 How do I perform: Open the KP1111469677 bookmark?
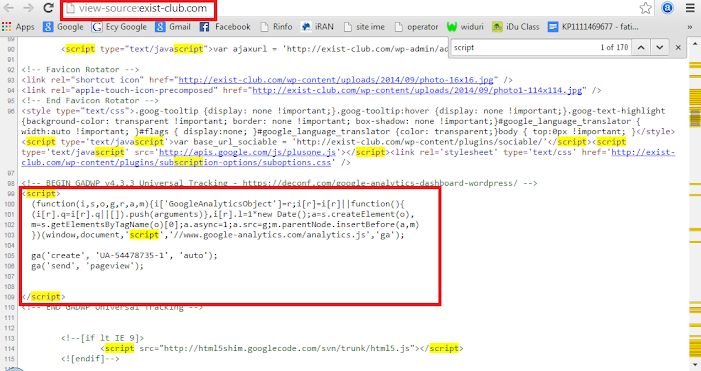pyautogui.click(x=593, y=27)
